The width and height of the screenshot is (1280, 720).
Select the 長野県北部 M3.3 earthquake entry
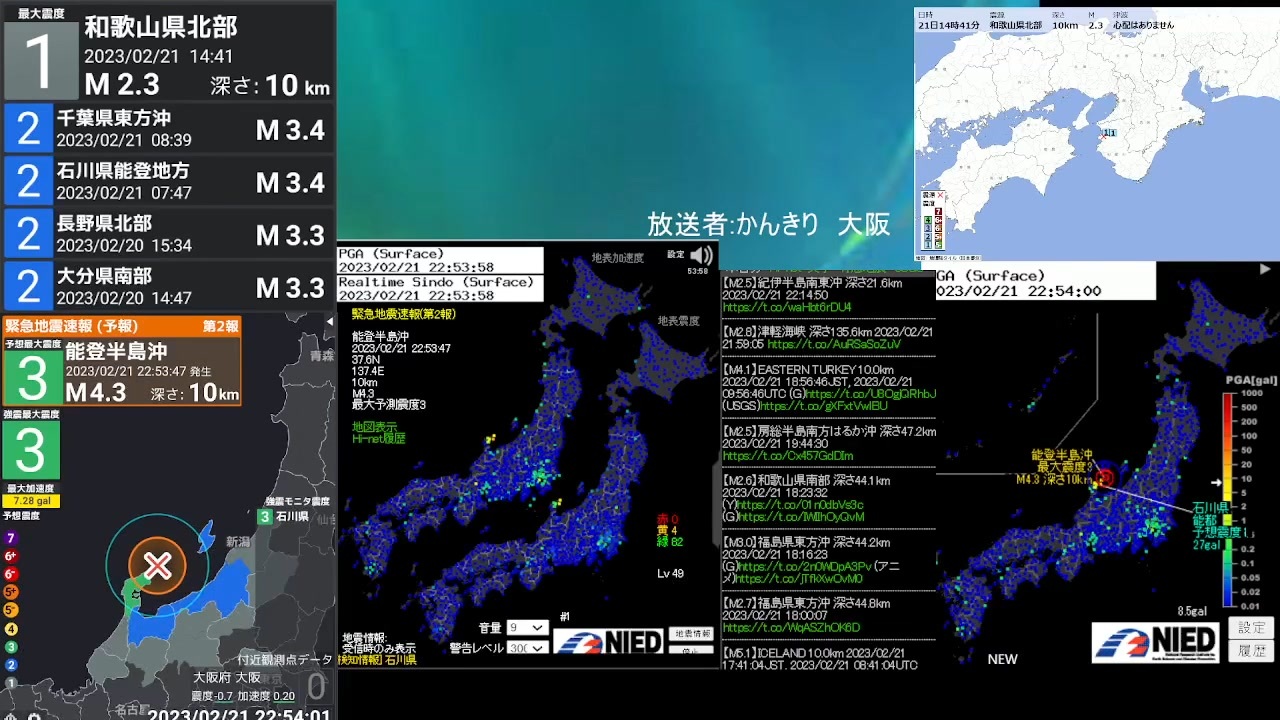click(x=169, y=233)
